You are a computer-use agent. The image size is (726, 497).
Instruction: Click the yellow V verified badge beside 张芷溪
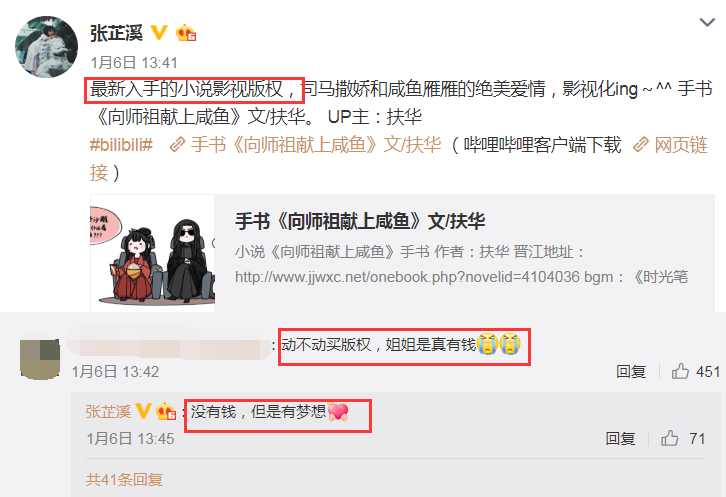click(x=159, y=33)
